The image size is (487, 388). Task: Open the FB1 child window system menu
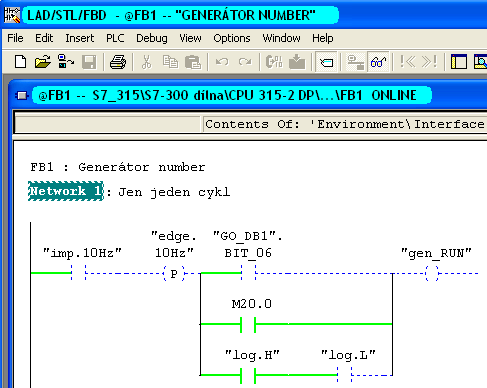[22, 96]
